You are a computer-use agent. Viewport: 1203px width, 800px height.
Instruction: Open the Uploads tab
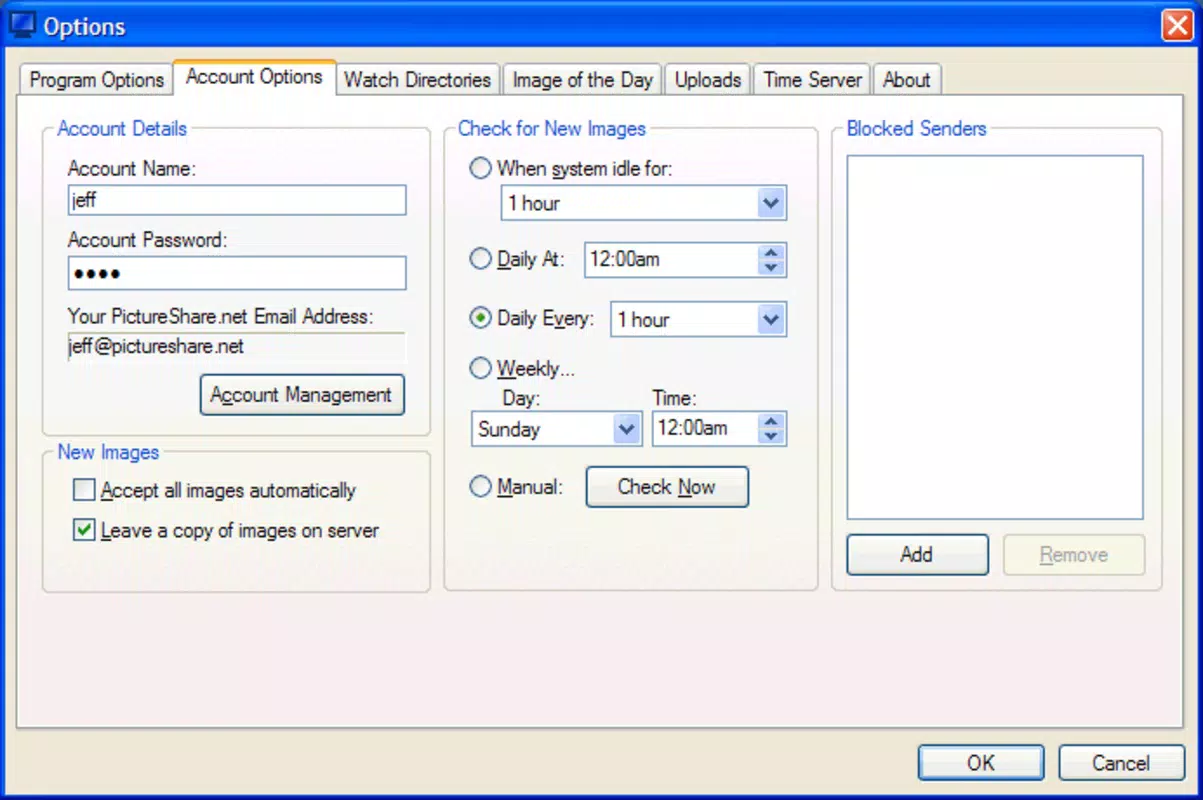point(708,80)
